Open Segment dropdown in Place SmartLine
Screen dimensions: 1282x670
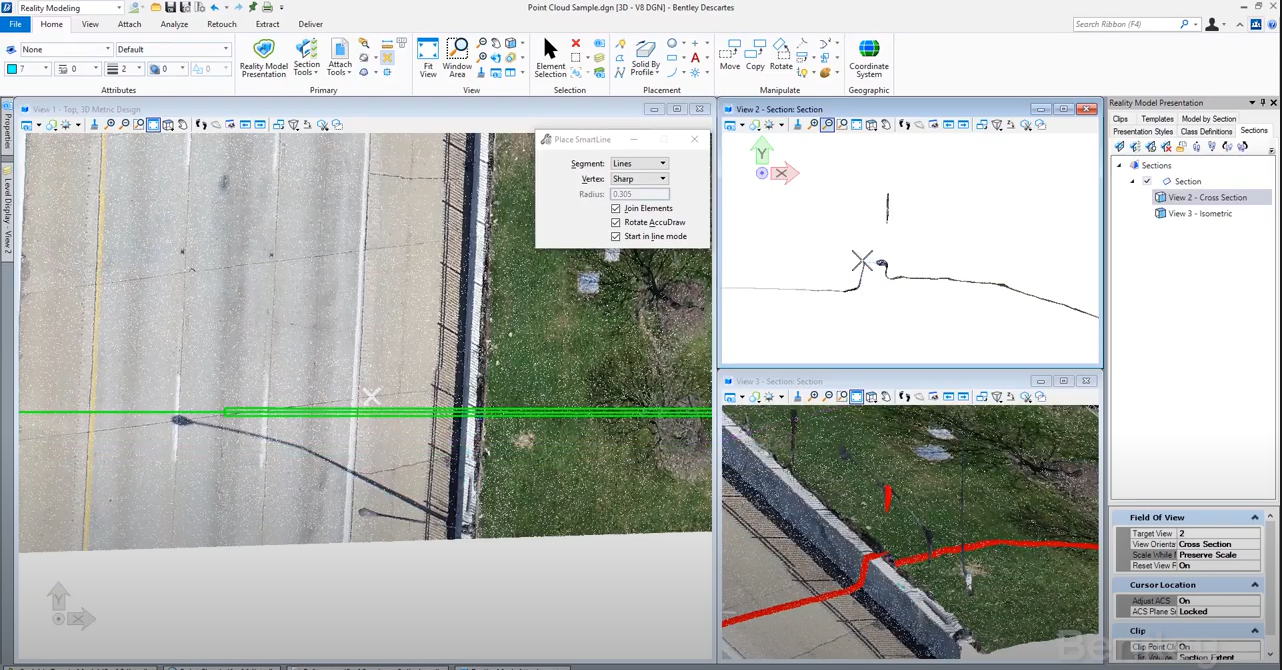[639, 163]
